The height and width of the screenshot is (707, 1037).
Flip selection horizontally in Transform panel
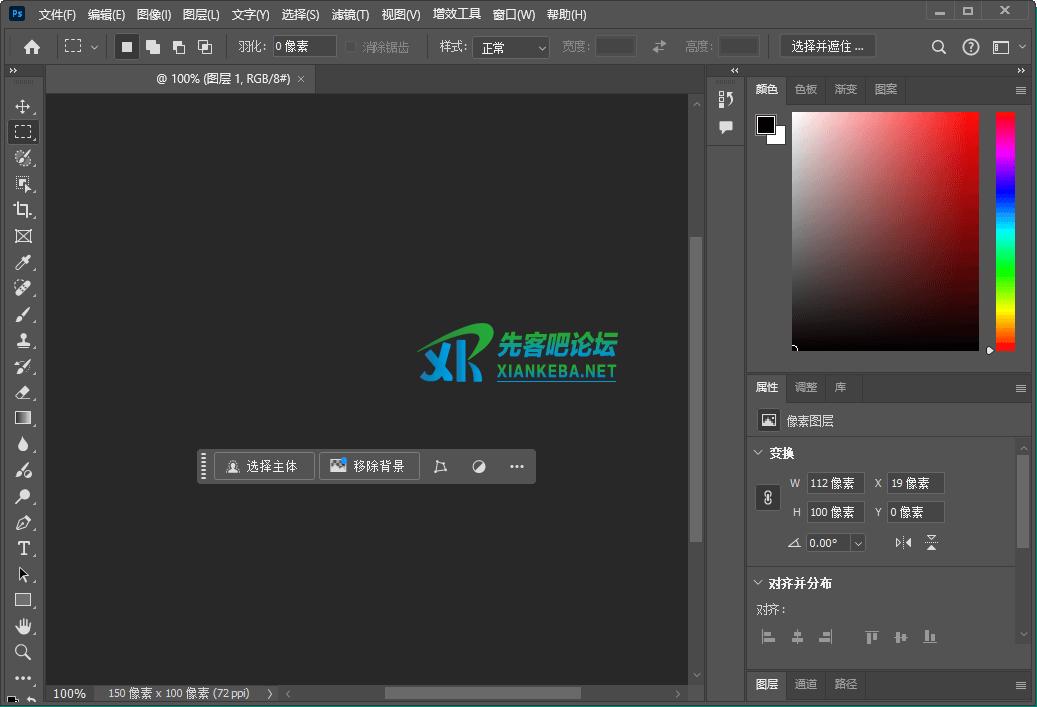[x=901, y=542]
